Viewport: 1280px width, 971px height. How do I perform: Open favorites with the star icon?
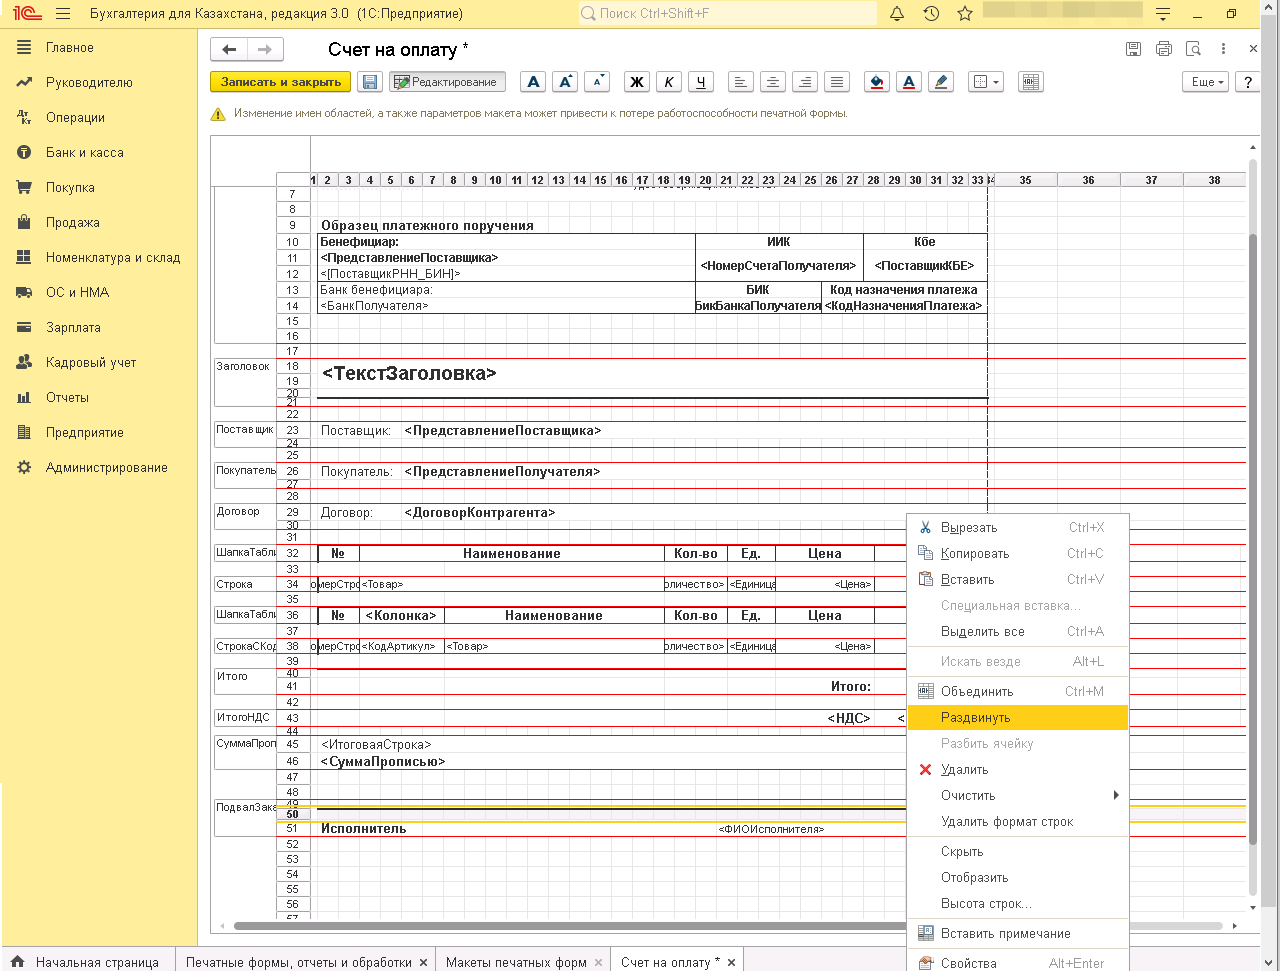[x=965, y=14]
